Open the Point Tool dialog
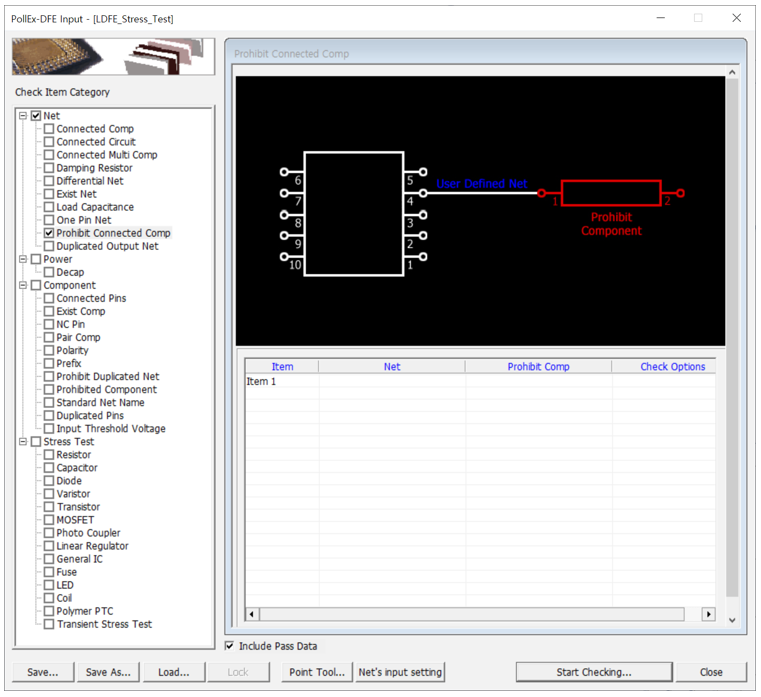 (x=316, y=672)
